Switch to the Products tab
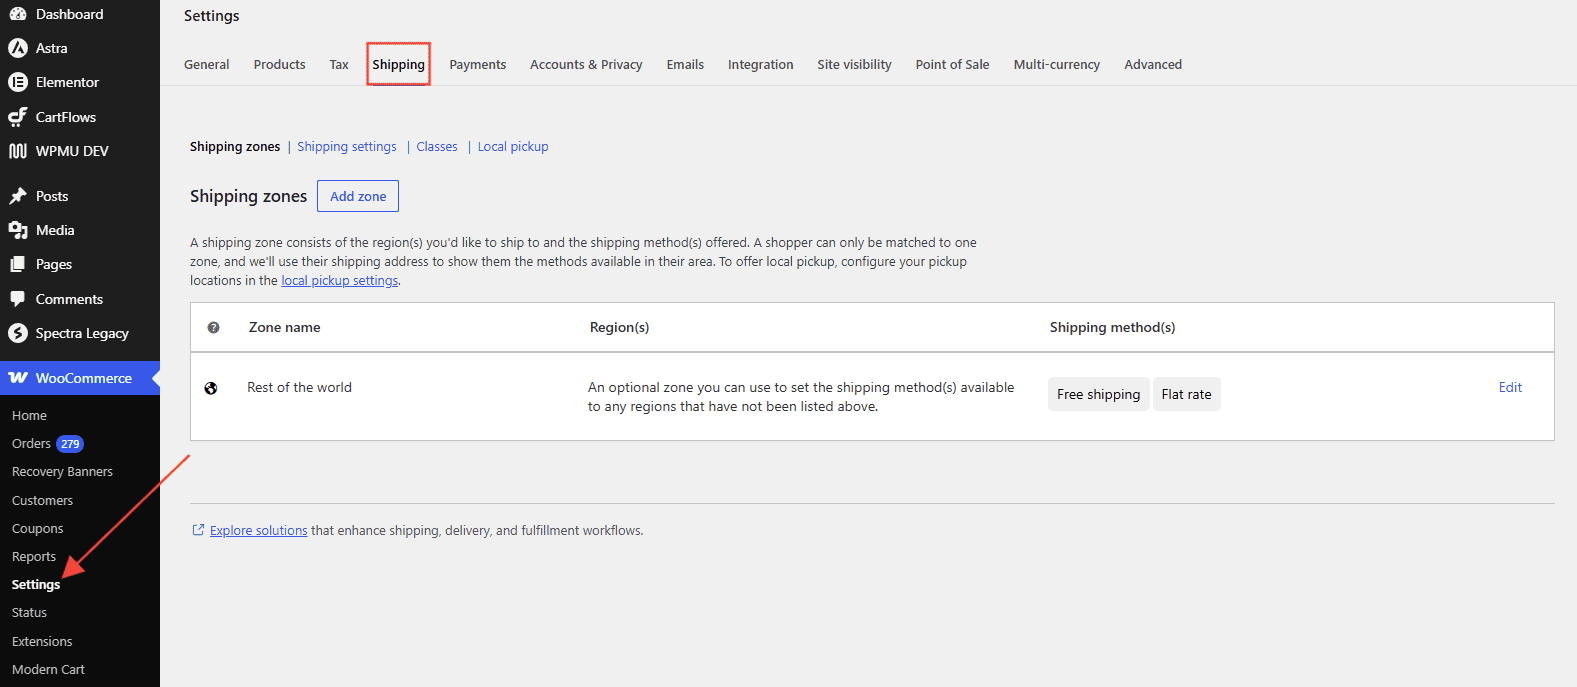Image resolution: width=1577 pixels, height=687 pixels. point(280,64)
